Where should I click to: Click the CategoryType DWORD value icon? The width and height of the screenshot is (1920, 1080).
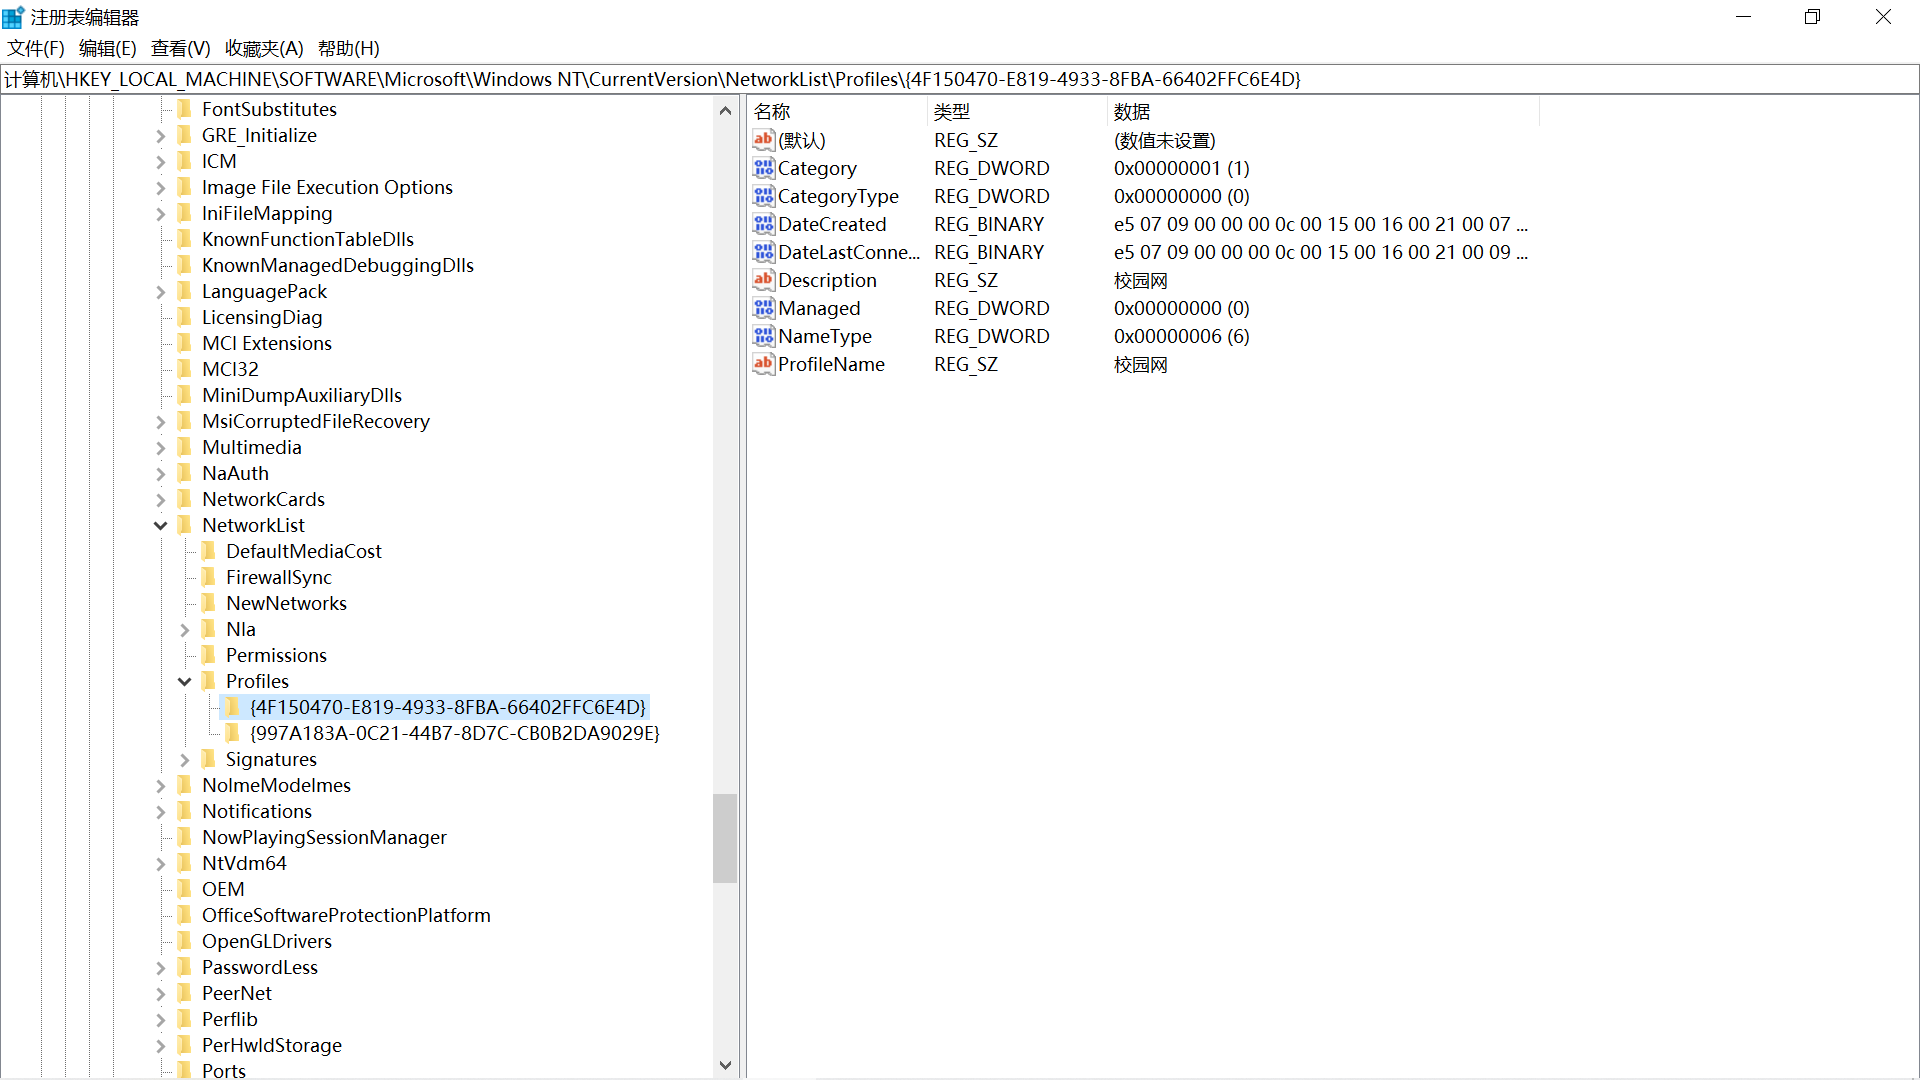click(x=764, y=196)
